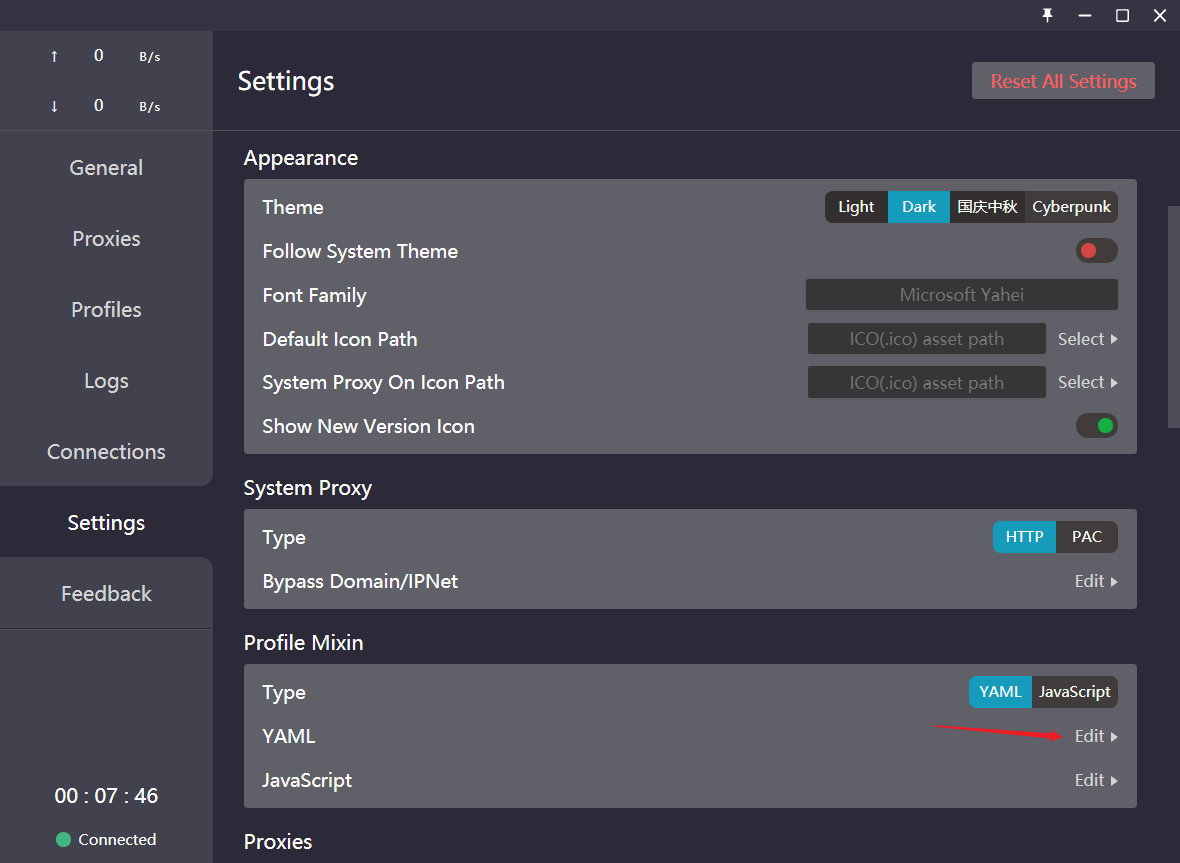Click the Appearance section heading
This screenshot has height=863, width=1180.
300,158
